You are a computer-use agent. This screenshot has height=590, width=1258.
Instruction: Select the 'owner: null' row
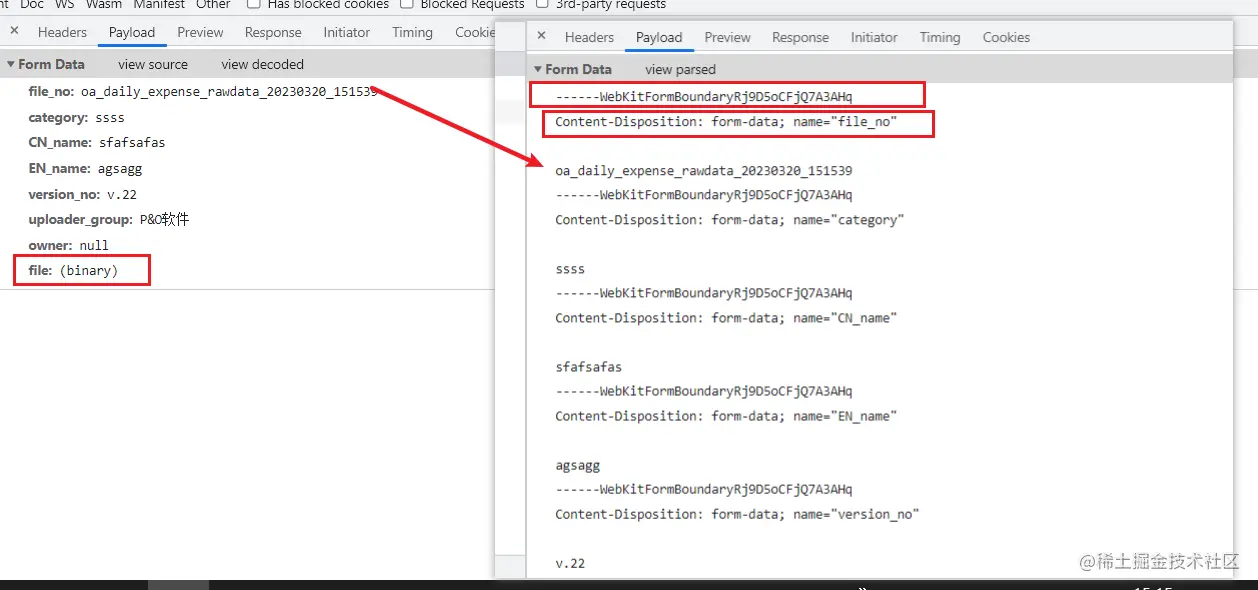(x=68, y=245)
